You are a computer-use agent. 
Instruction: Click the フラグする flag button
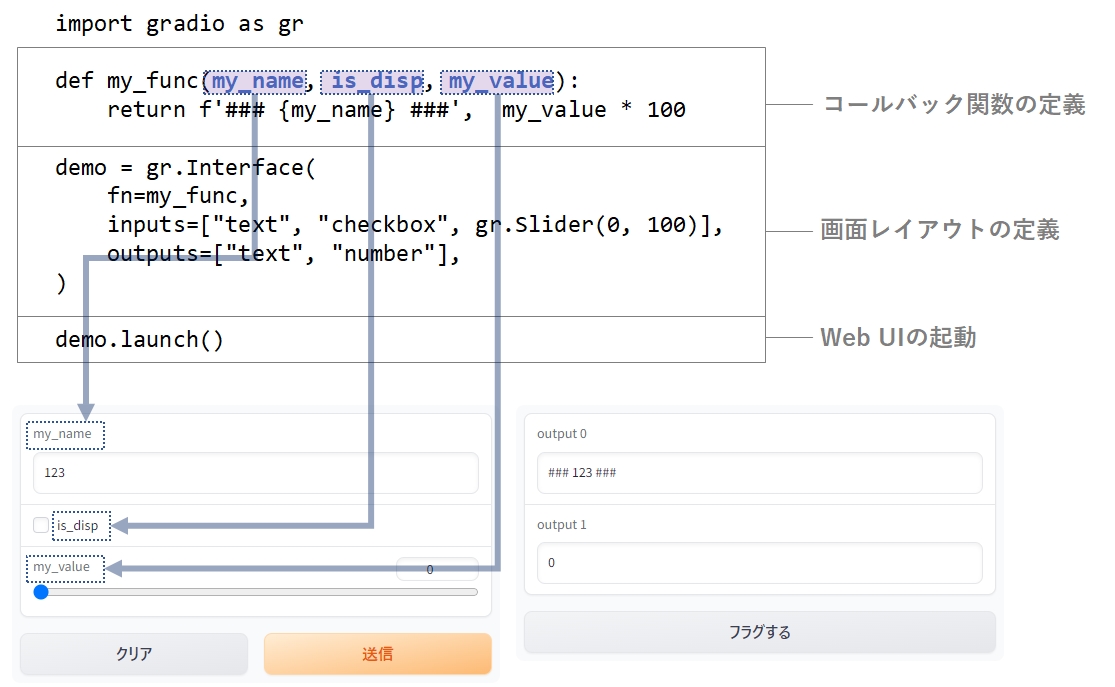[759, 632]
